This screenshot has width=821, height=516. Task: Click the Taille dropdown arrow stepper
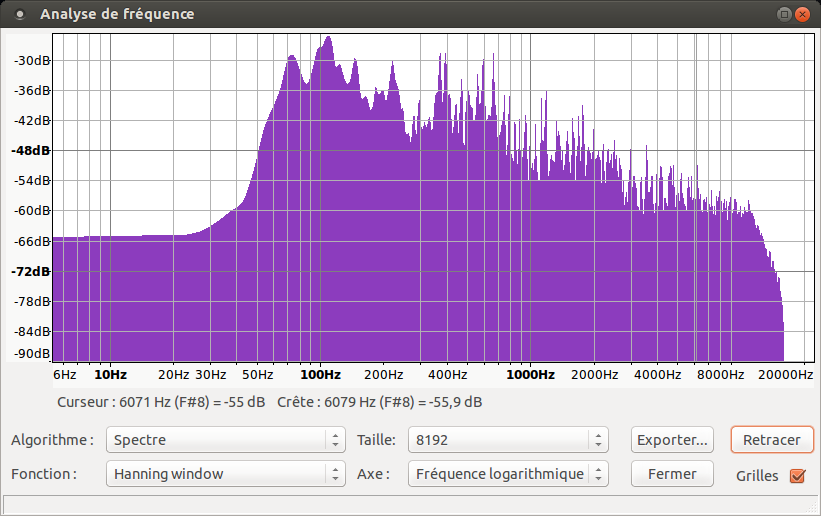[598, 440]
